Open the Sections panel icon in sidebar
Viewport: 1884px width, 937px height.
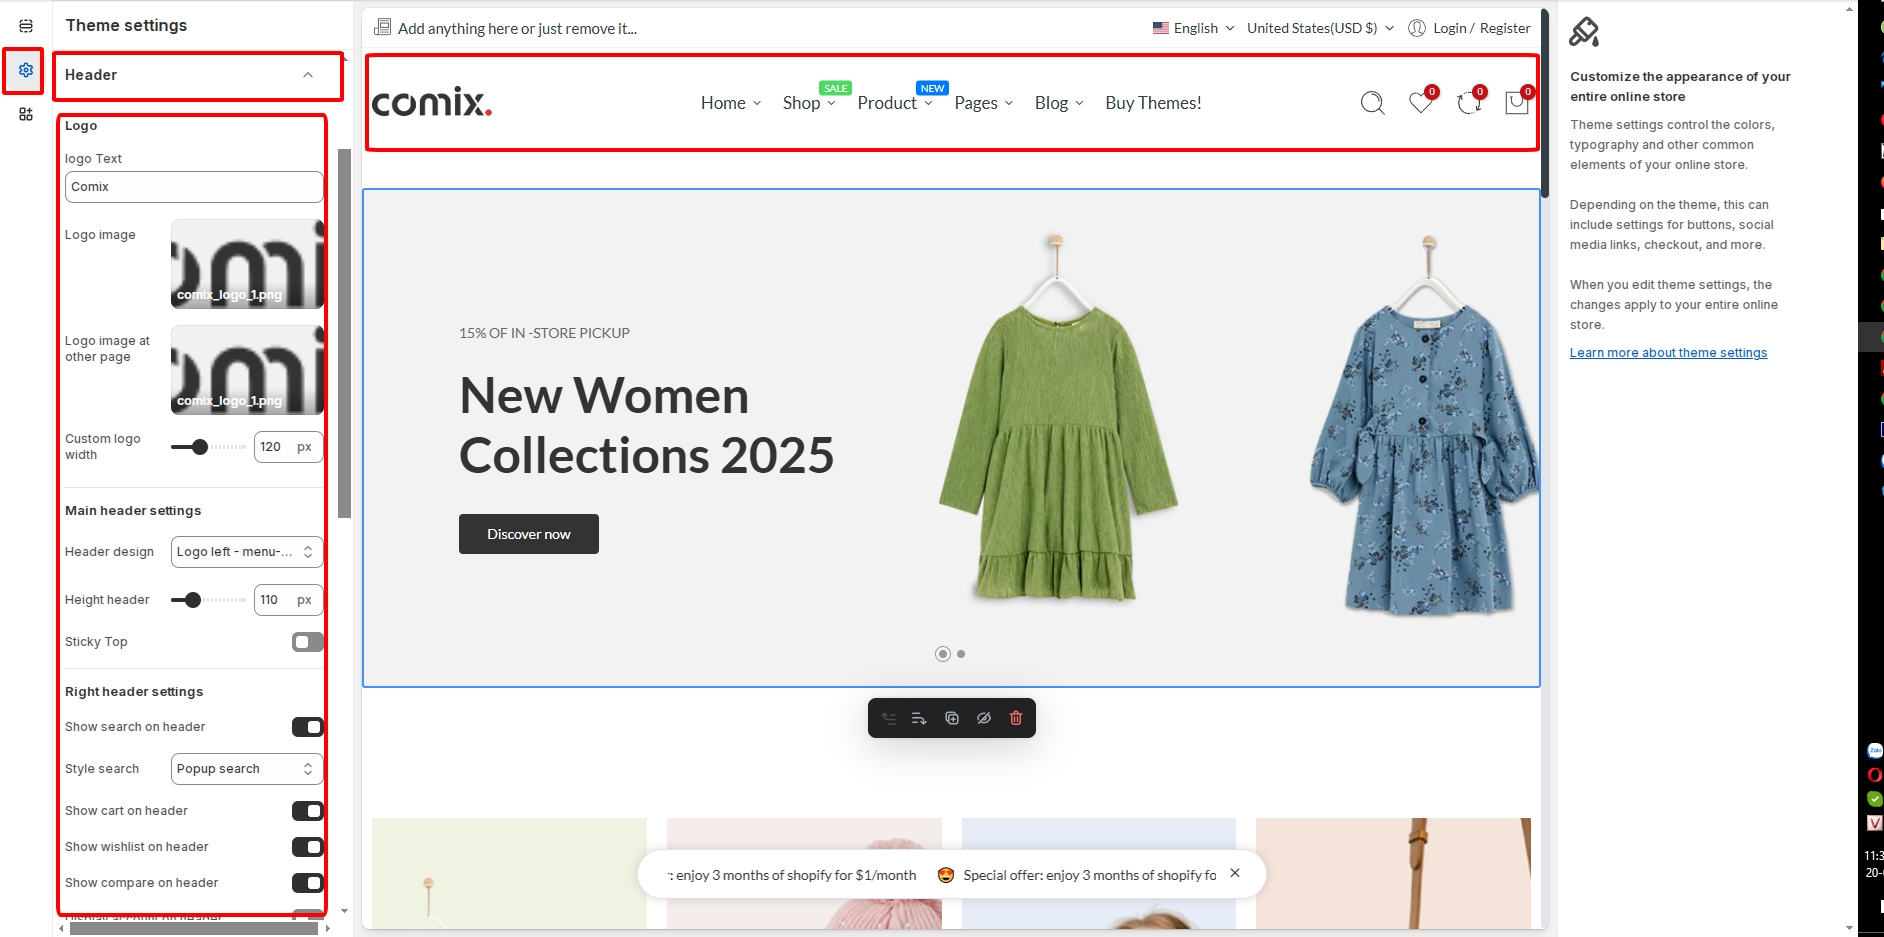pos(26,26)
